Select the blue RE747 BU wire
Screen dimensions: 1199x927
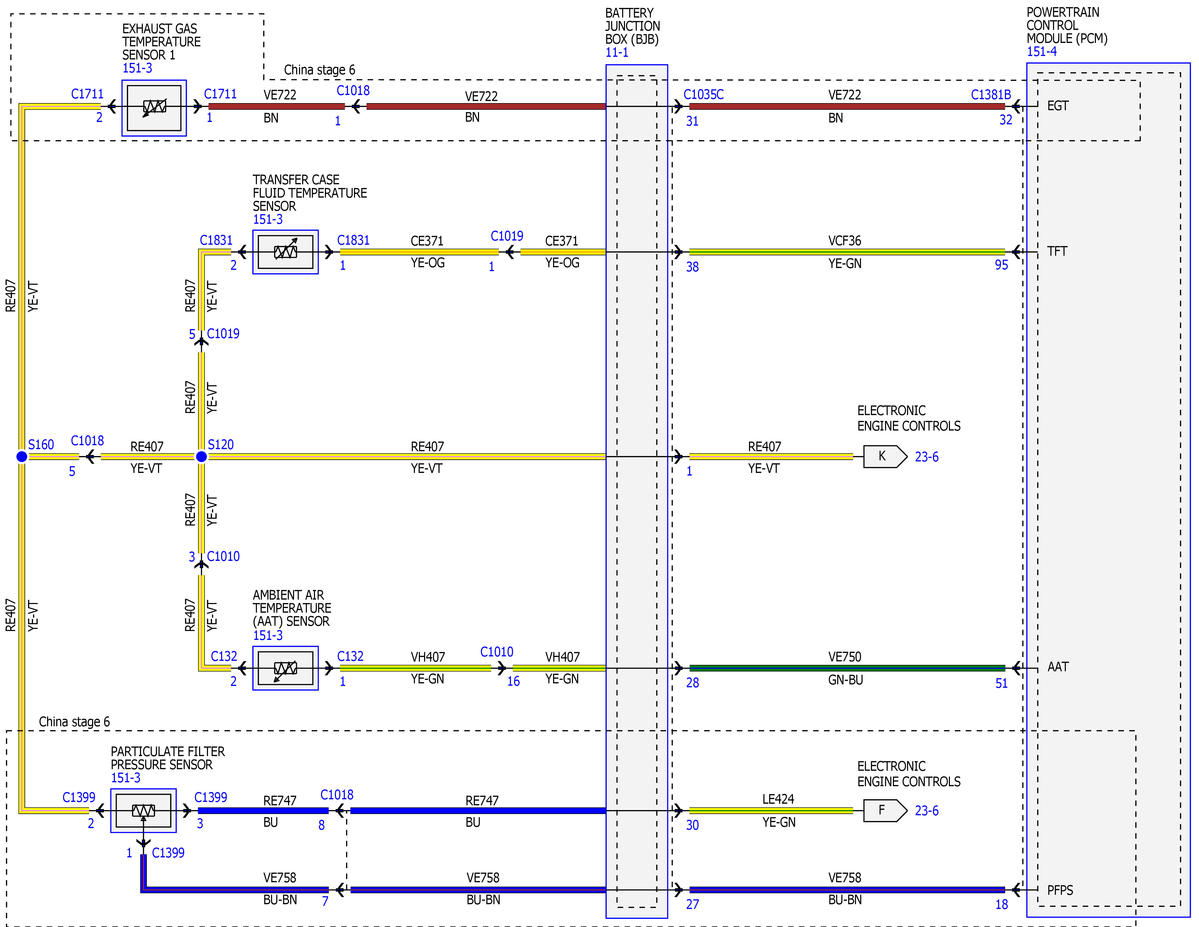tap(478, 811)
